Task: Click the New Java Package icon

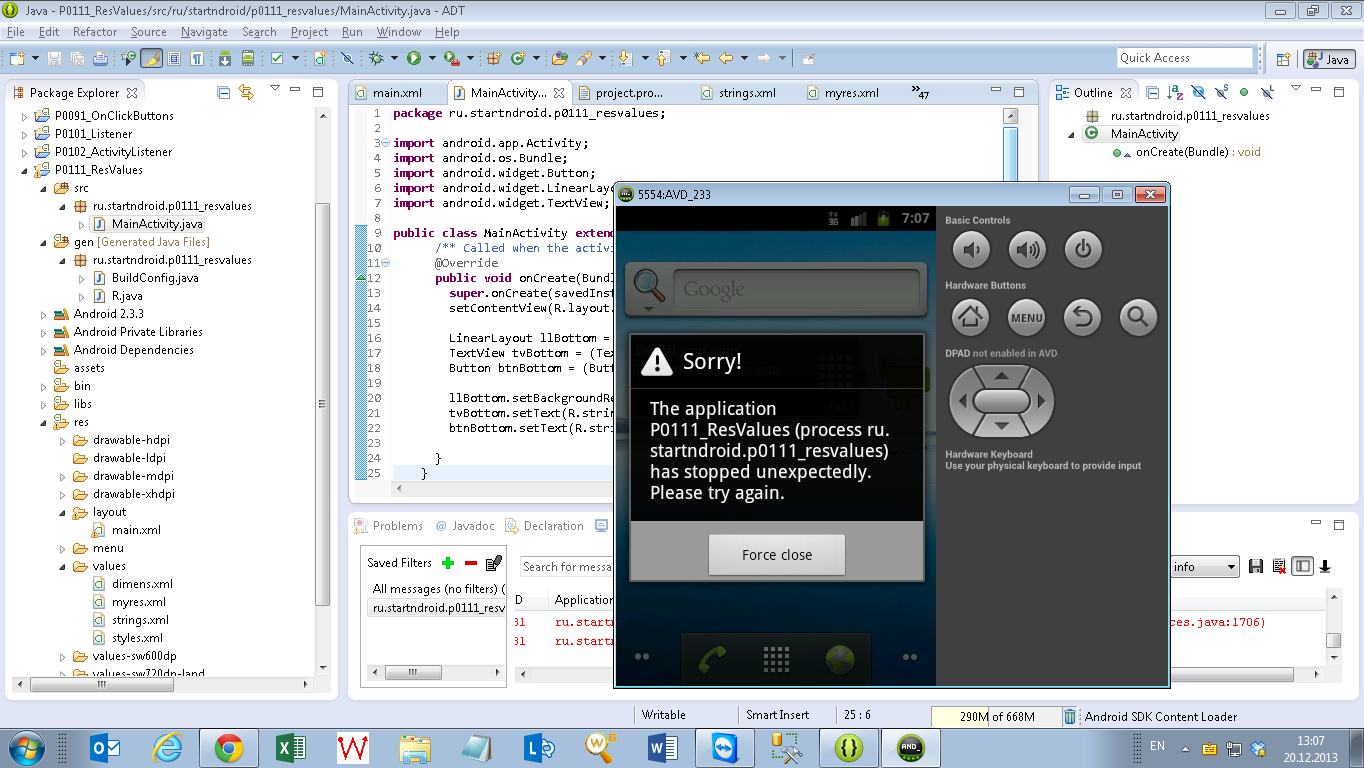Action: pyautogui.click(x=494, y=58)
